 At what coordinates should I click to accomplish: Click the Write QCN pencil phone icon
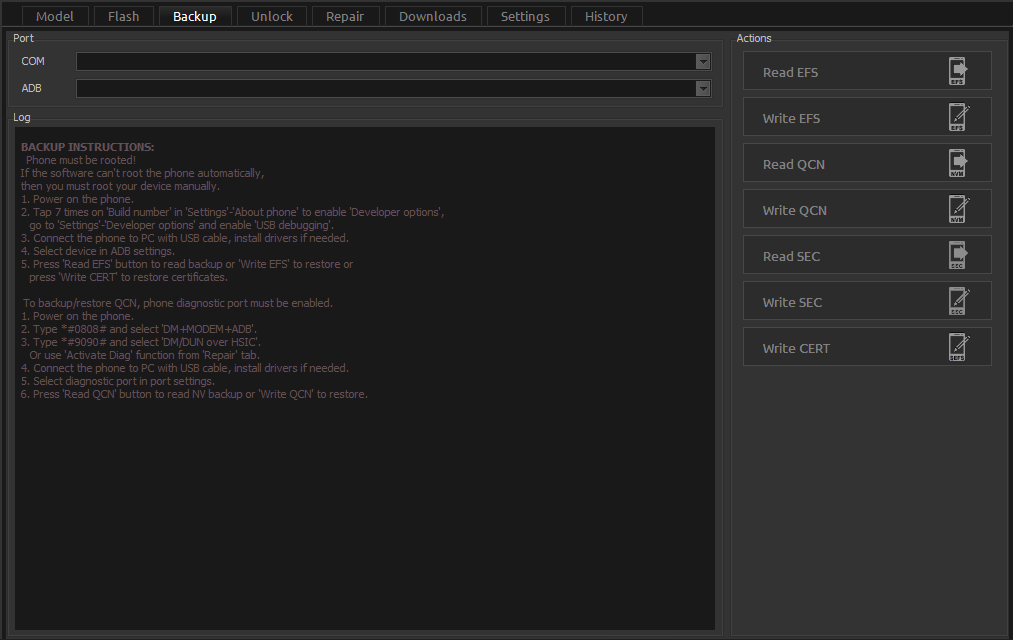click(958, 210)
